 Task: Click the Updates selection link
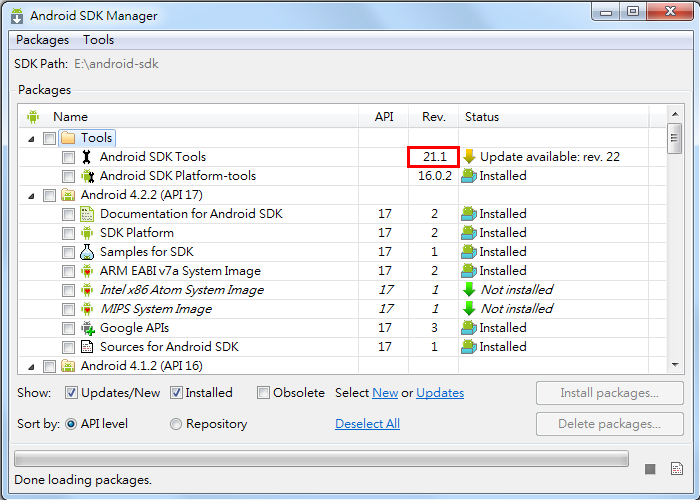(440, 393)
